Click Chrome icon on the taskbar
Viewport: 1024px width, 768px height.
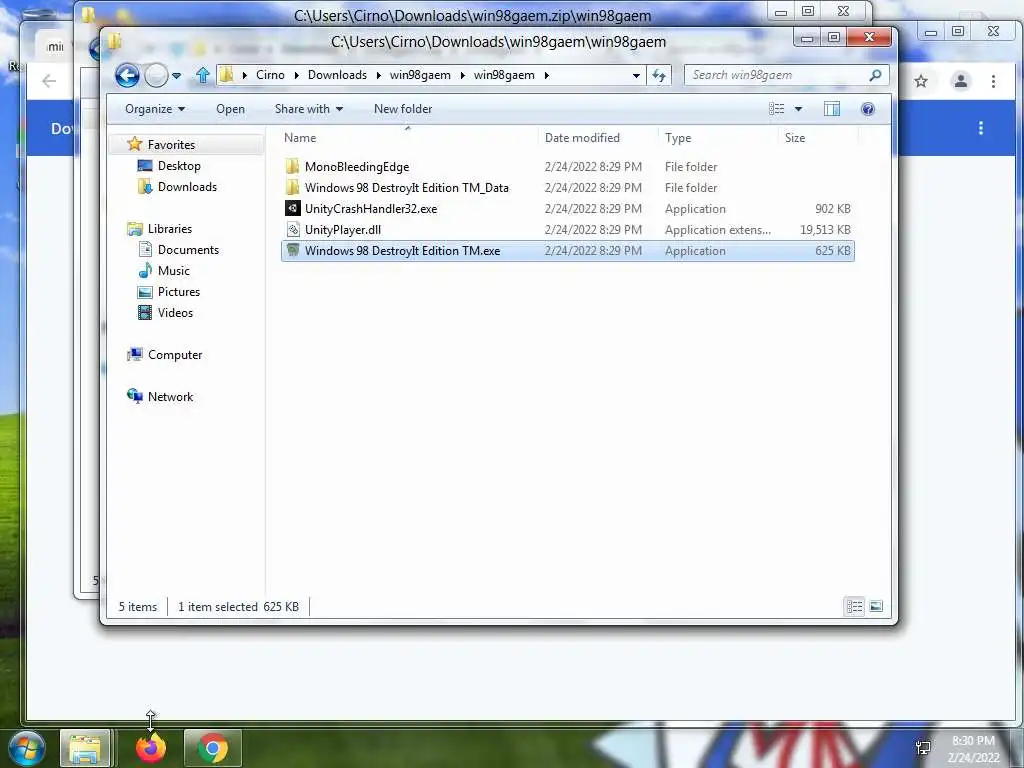(212, 748)
